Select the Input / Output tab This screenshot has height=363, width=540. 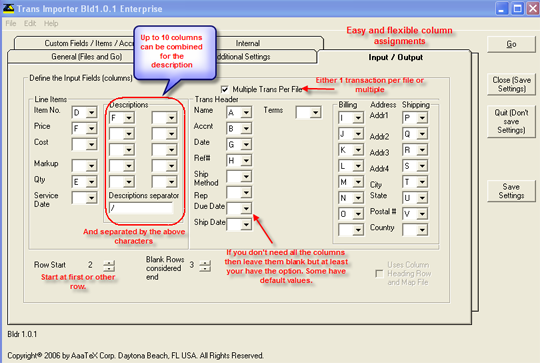coord(395,57)
